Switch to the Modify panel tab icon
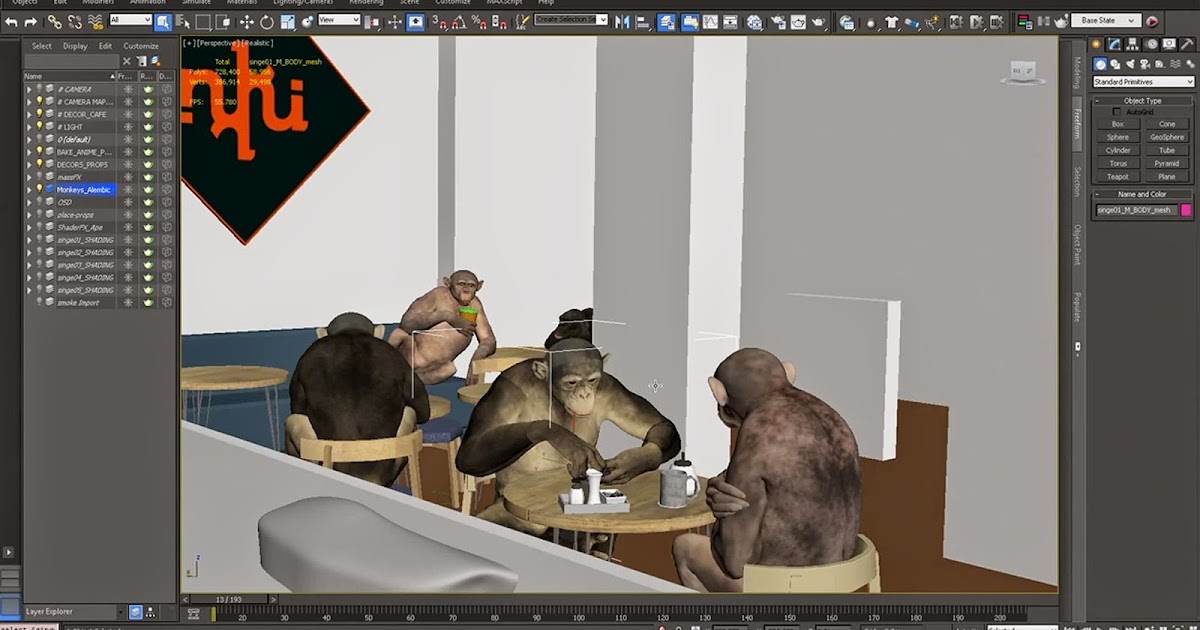Image resolution: width=1200 pixels, height=630 pixels. point(1115,44)
